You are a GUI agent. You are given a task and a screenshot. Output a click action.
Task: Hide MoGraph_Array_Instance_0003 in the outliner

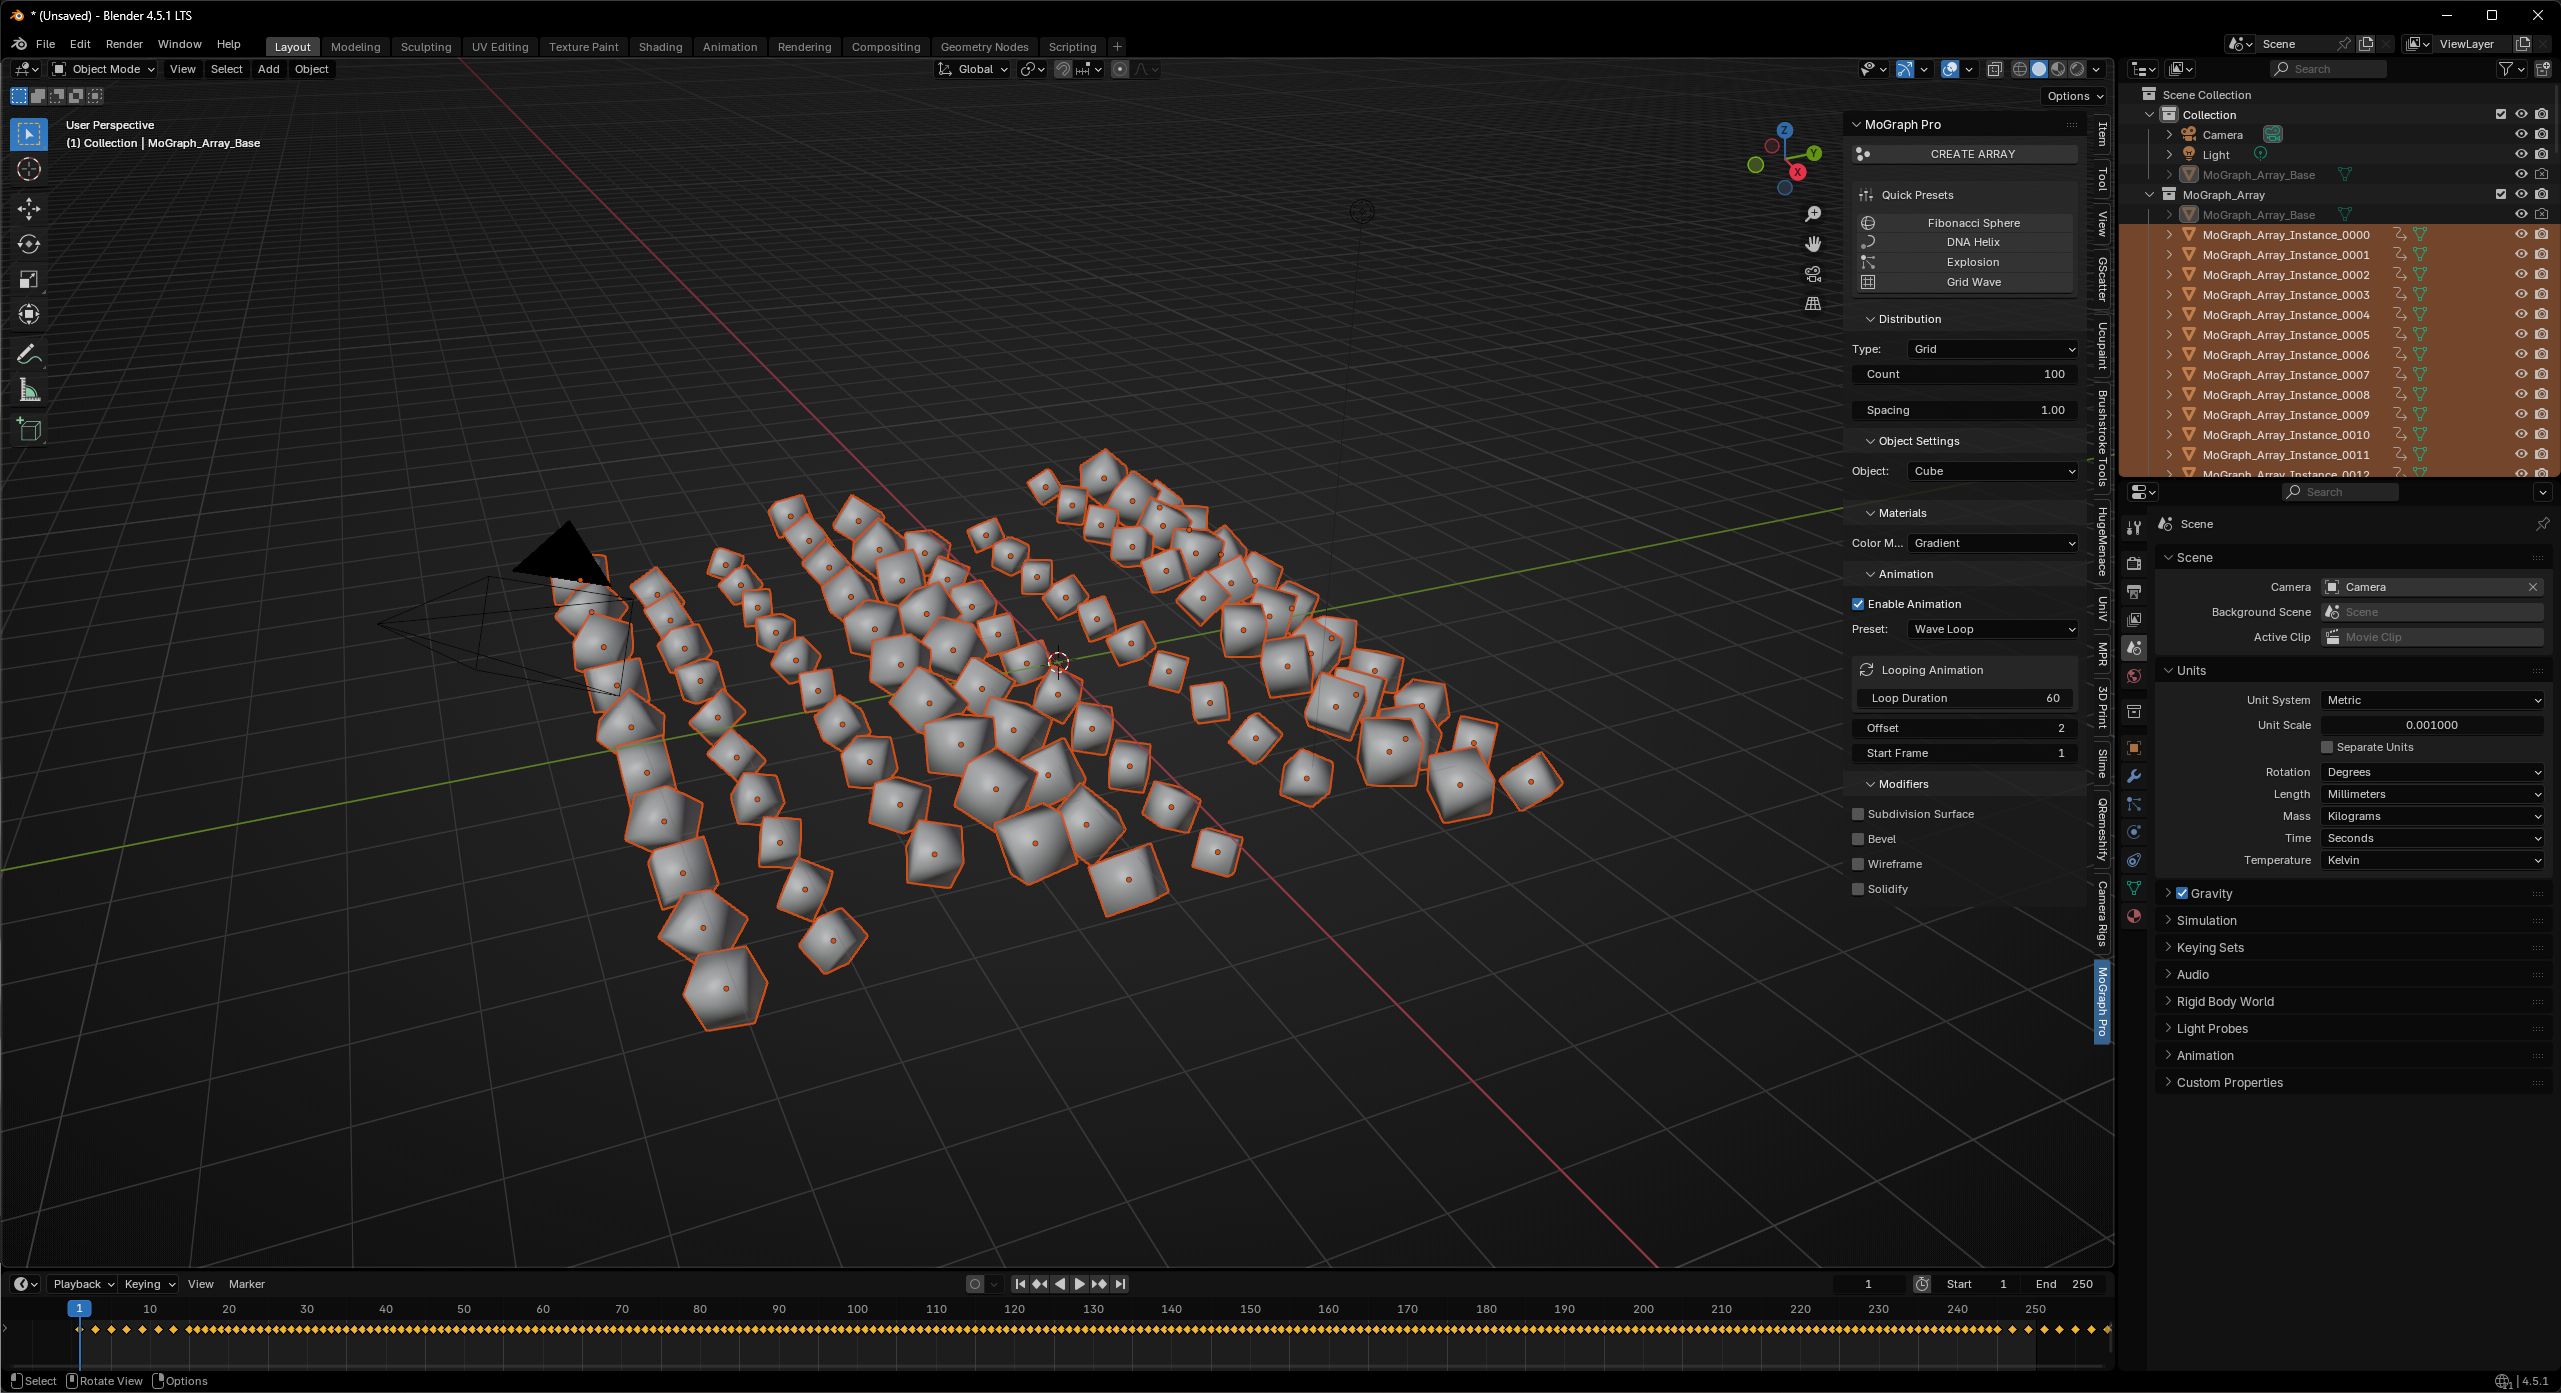(2521, 294)
